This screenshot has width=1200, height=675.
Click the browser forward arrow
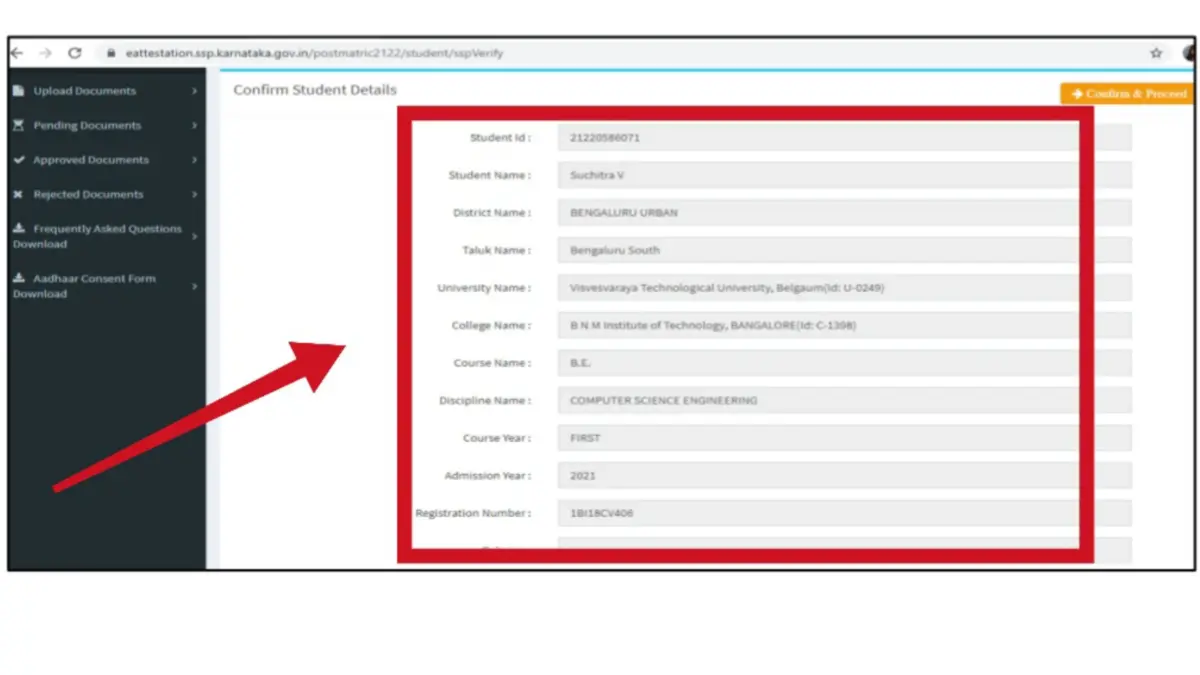45,53
